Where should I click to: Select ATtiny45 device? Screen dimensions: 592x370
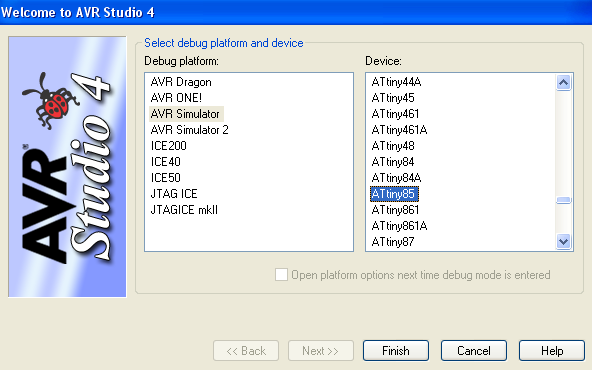pos(393,98)
